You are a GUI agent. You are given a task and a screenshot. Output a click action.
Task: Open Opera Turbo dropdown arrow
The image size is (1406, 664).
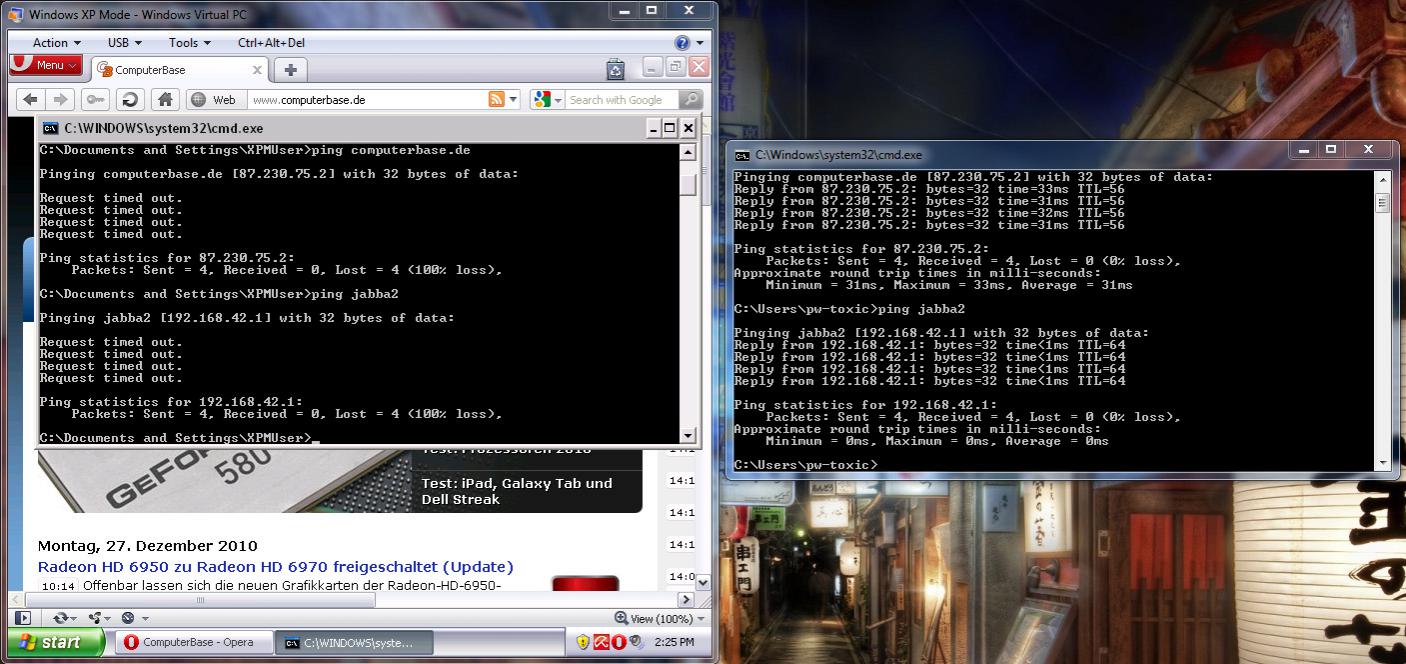click(144, 619)
